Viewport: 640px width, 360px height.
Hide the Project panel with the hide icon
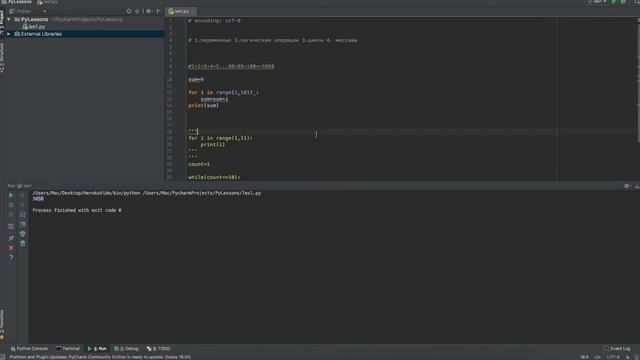(158, 11)
